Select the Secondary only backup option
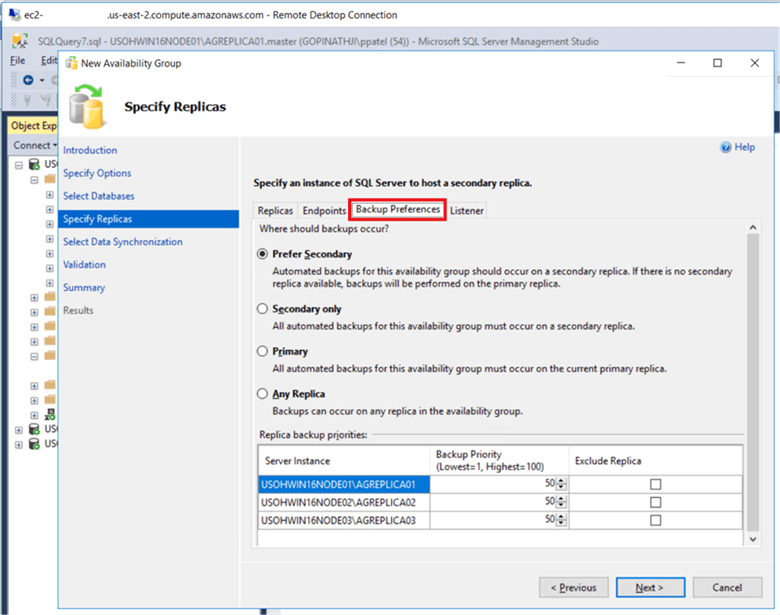The height and width of the screenshot is (615, 780). click(263, 309)
